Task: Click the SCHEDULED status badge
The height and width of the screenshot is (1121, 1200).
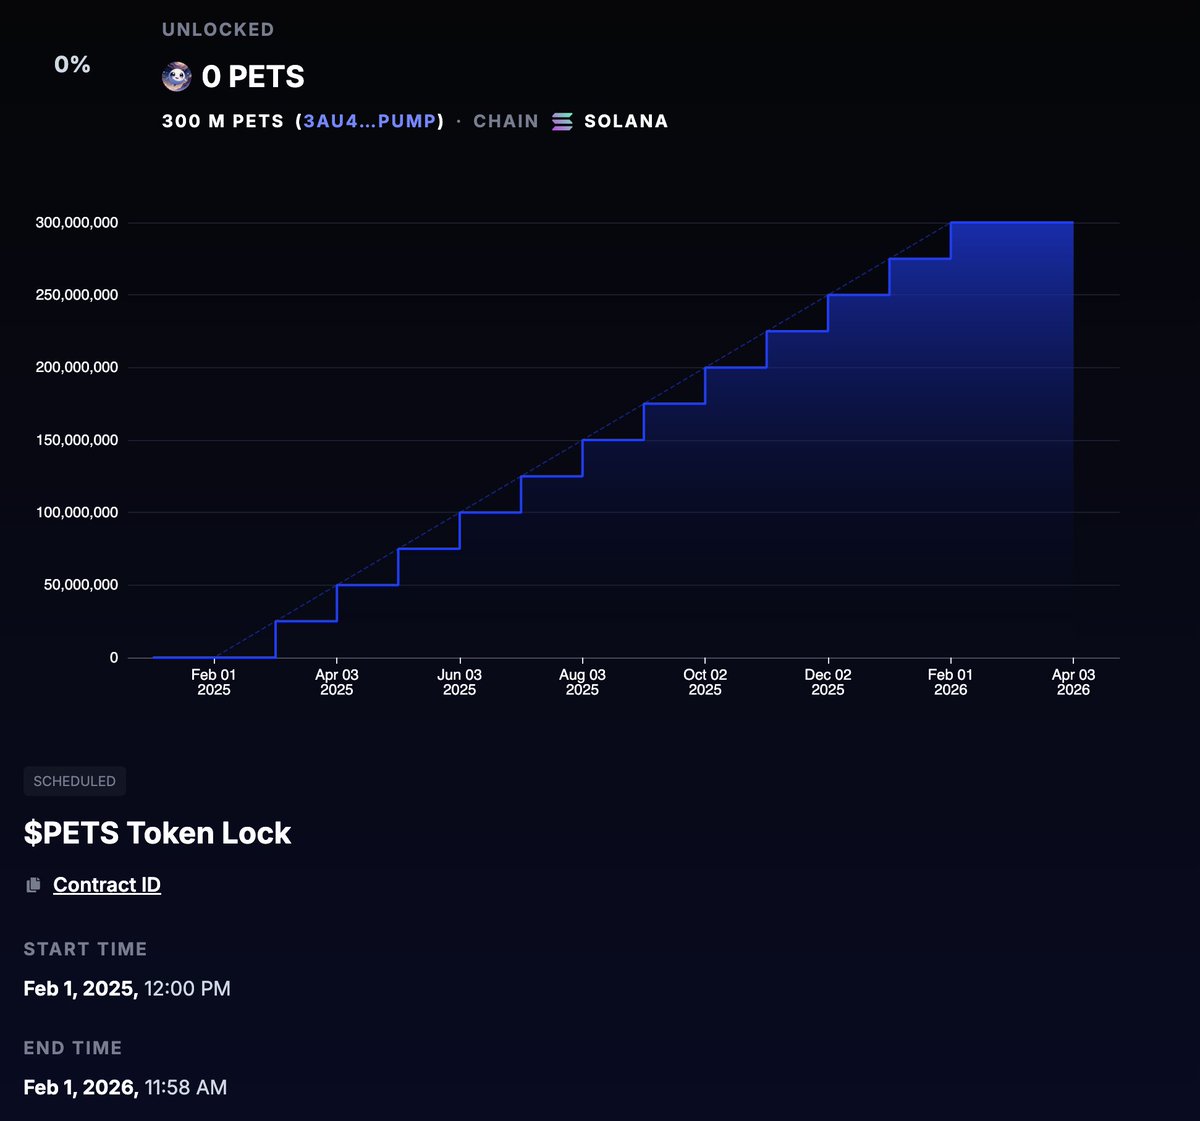Action: [x=74, y=781]
